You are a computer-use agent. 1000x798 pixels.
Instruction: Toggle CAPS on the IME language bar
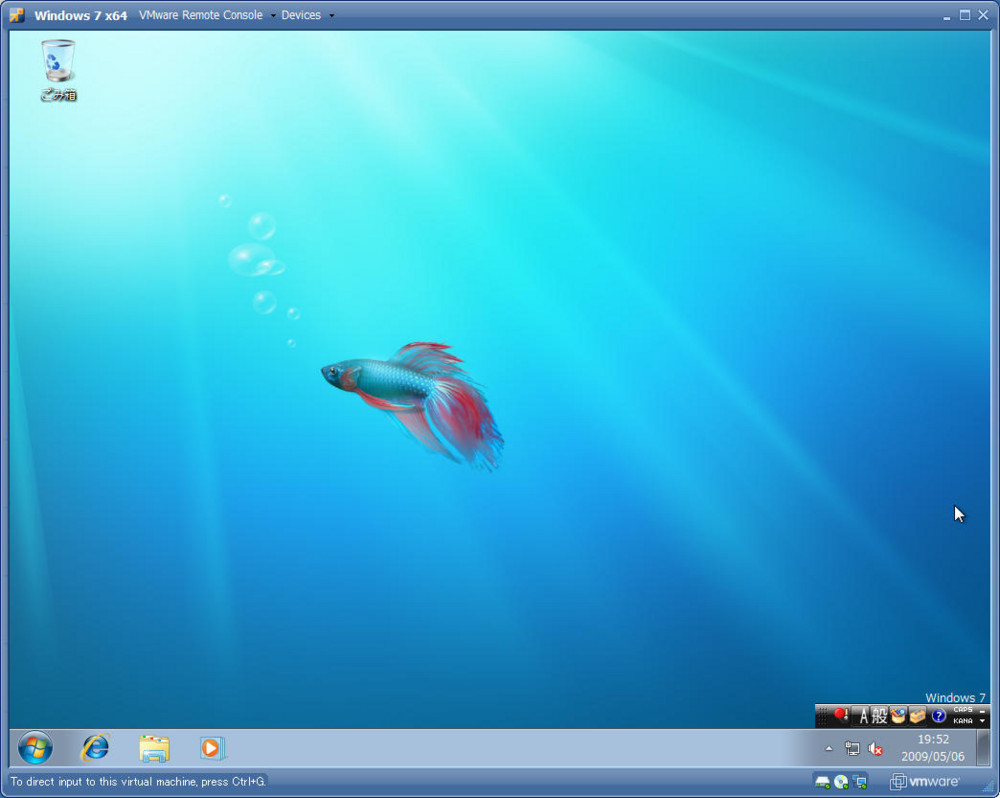point(963,709)
